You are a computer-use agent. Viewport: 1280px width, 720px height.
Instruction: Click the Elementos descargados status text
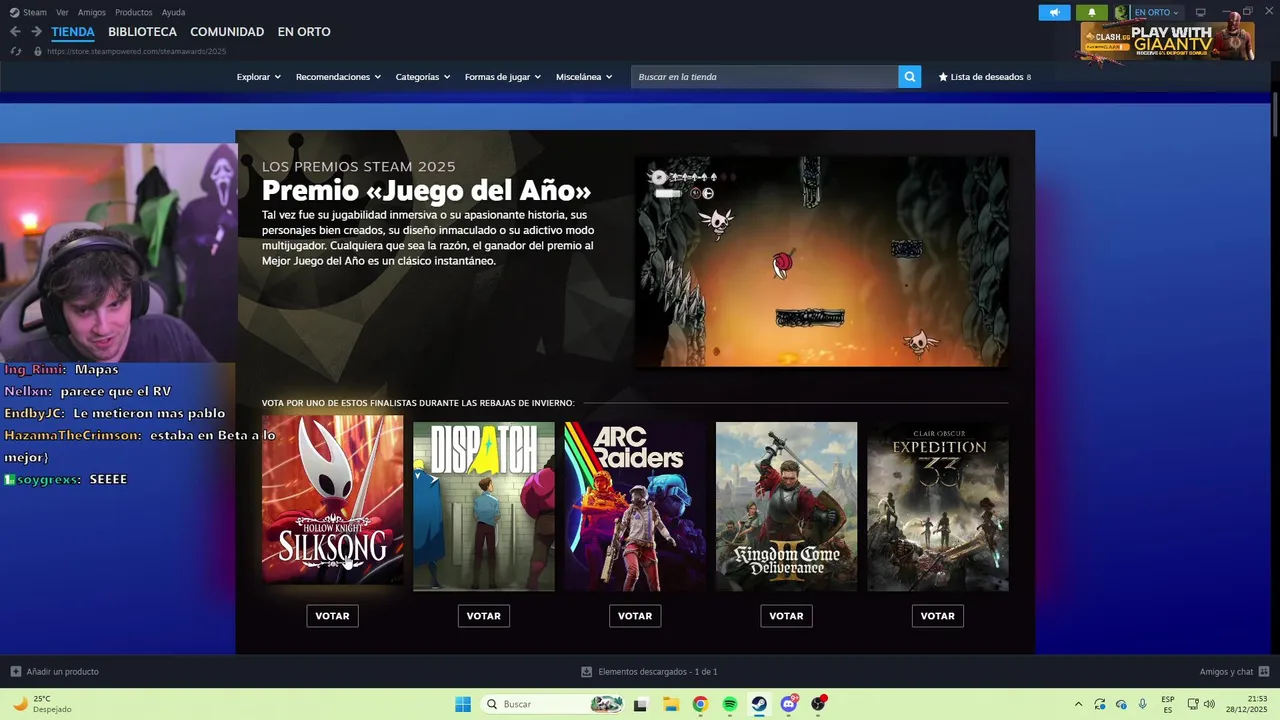pyautogui.click(x=657, y=672)
